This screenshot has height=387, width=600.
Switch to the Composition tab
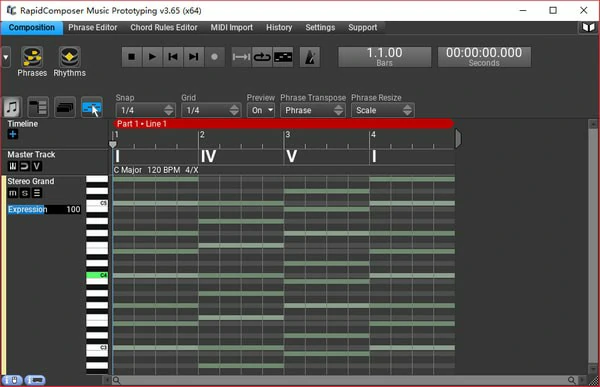(32, 28)
